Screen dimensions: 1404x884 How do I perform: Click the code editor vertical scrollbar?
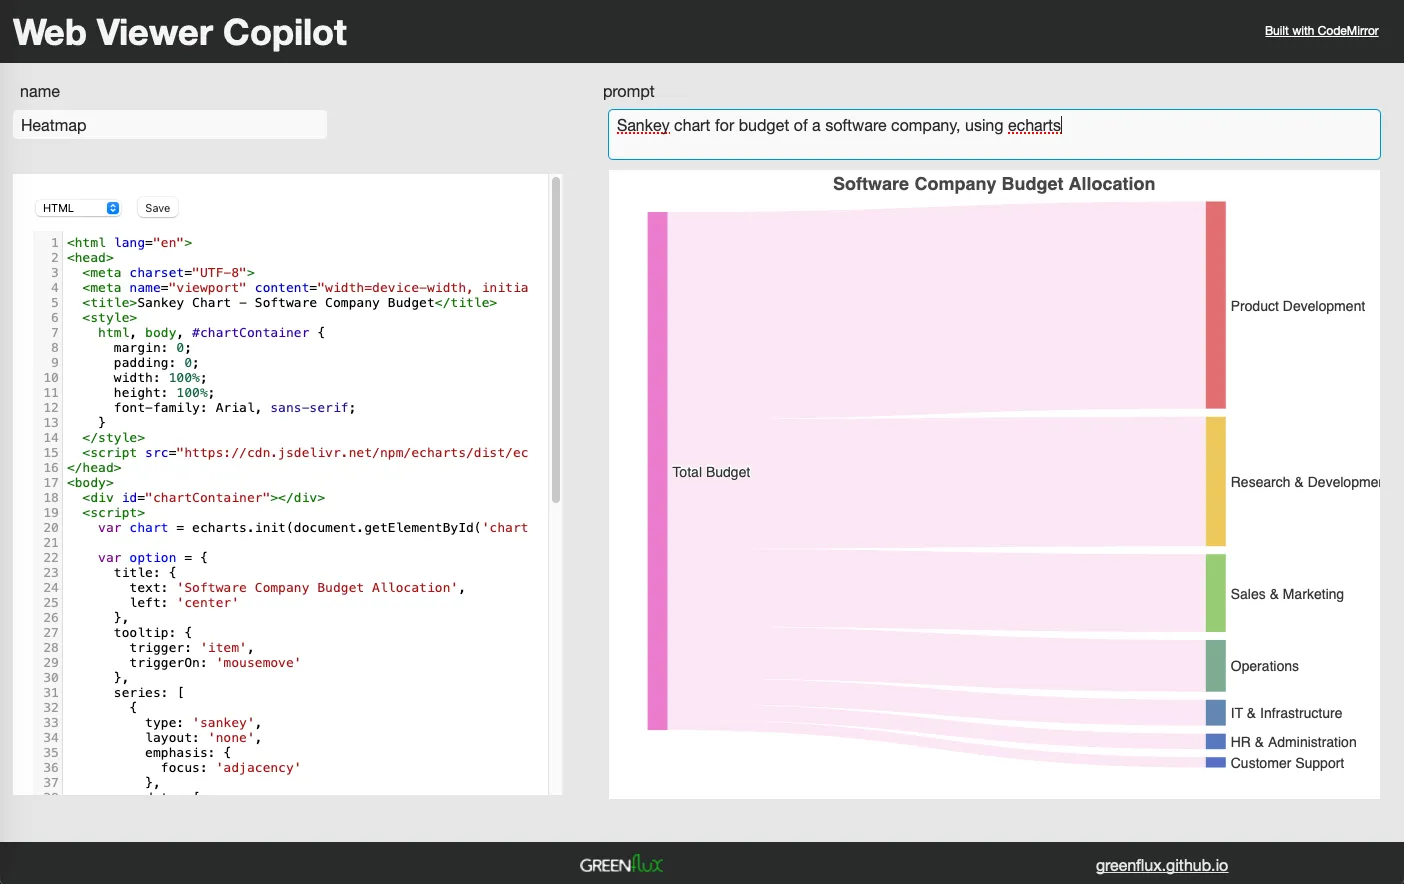[556, 340]
